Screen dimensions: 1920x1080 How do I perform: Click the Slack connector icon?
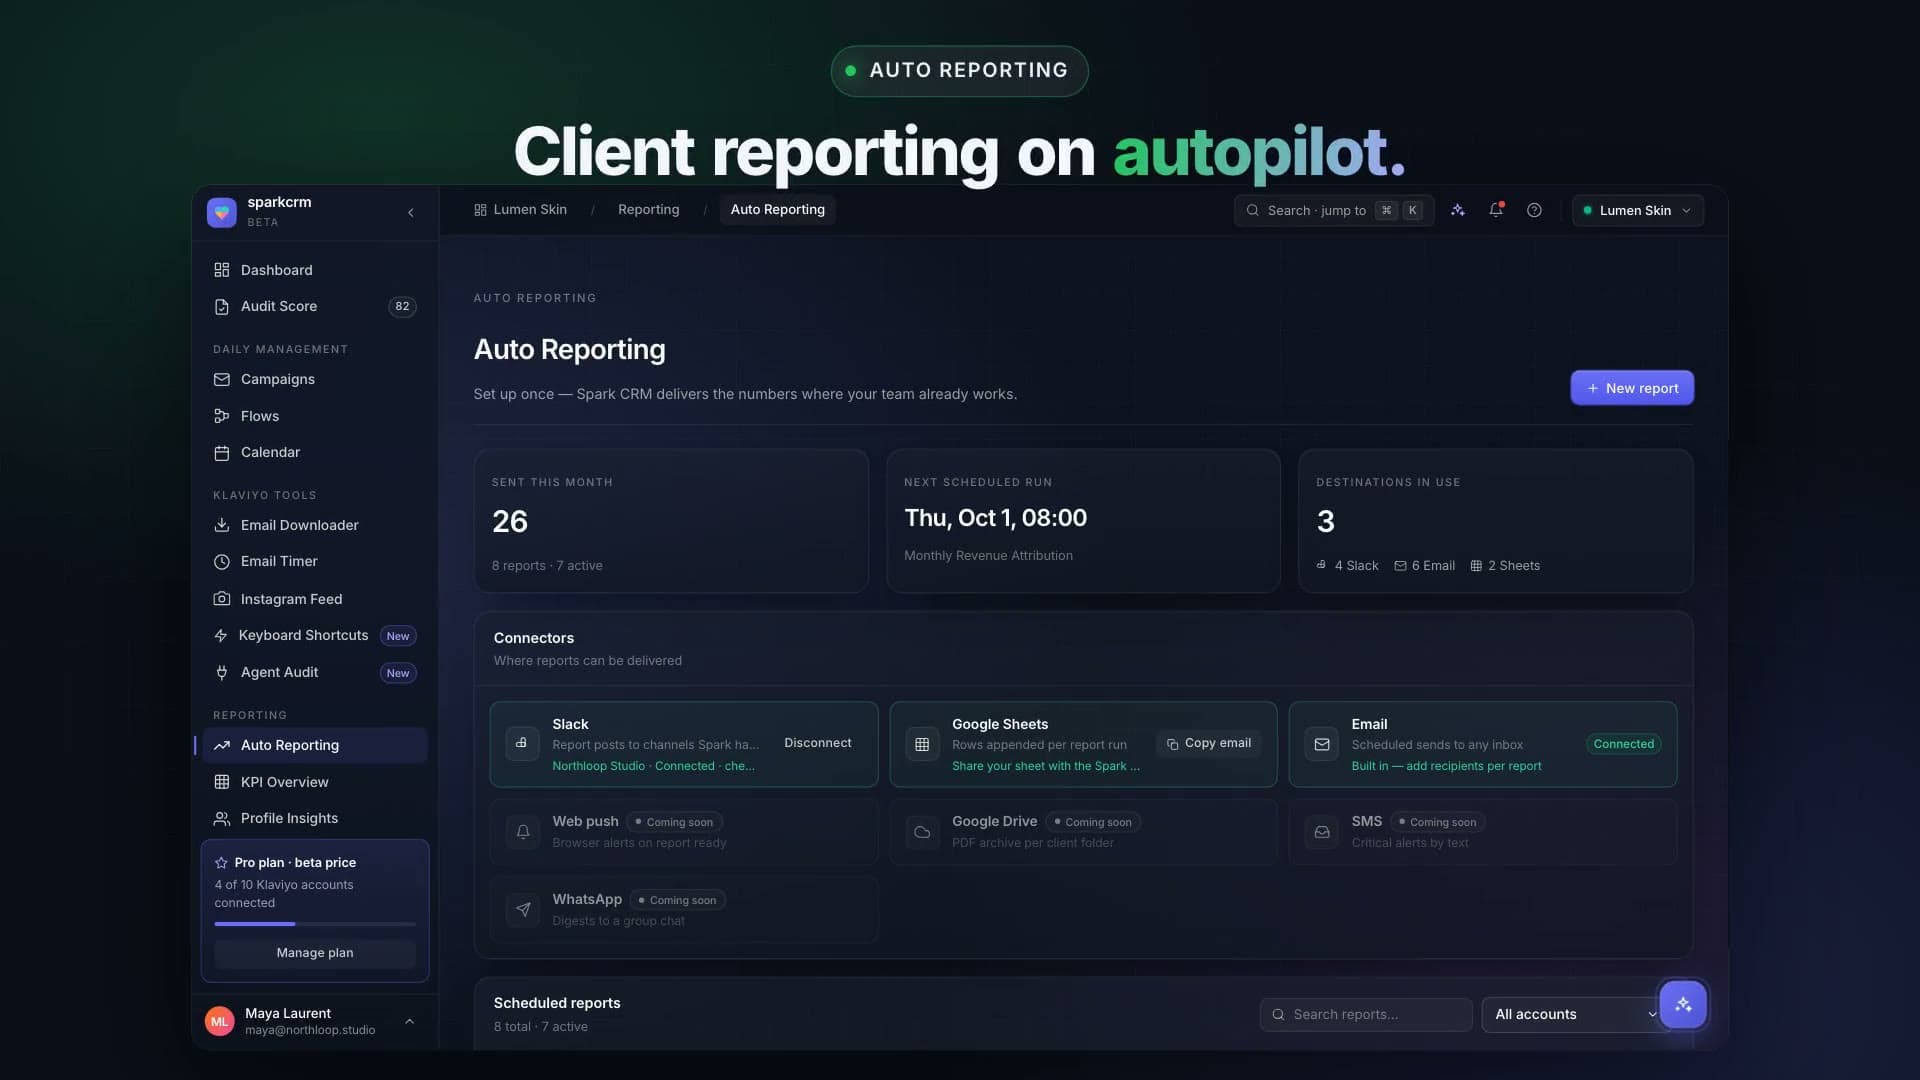point(522,744)
